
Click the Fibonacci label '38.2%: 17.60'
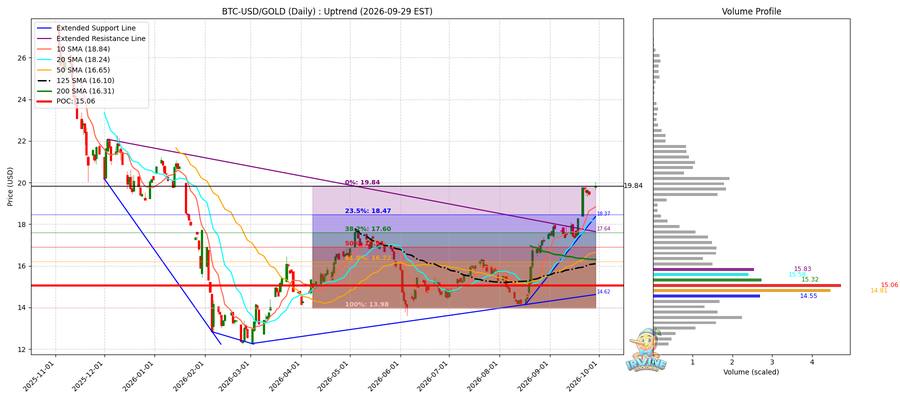(x=368, y=229)
